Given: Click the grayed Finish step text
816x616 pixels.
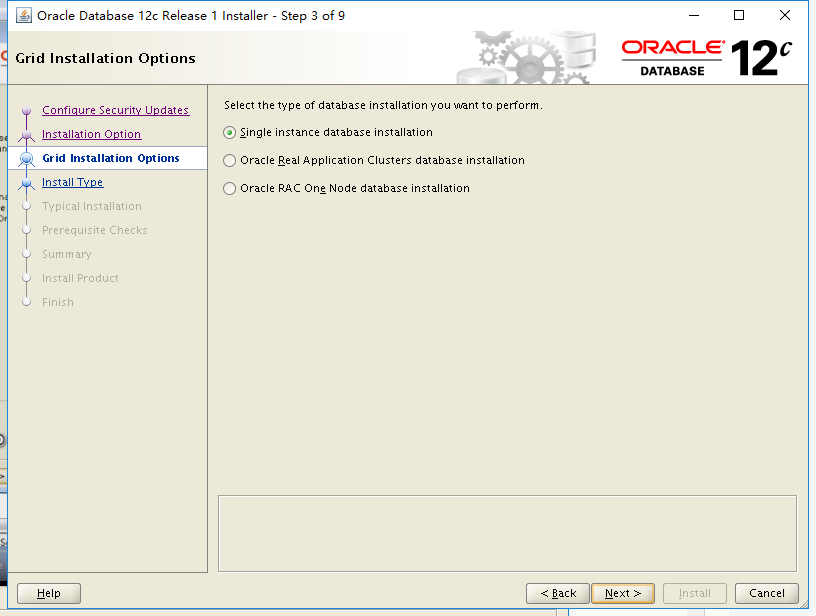Looking at the screenshot, I should [x=58, y=302].
